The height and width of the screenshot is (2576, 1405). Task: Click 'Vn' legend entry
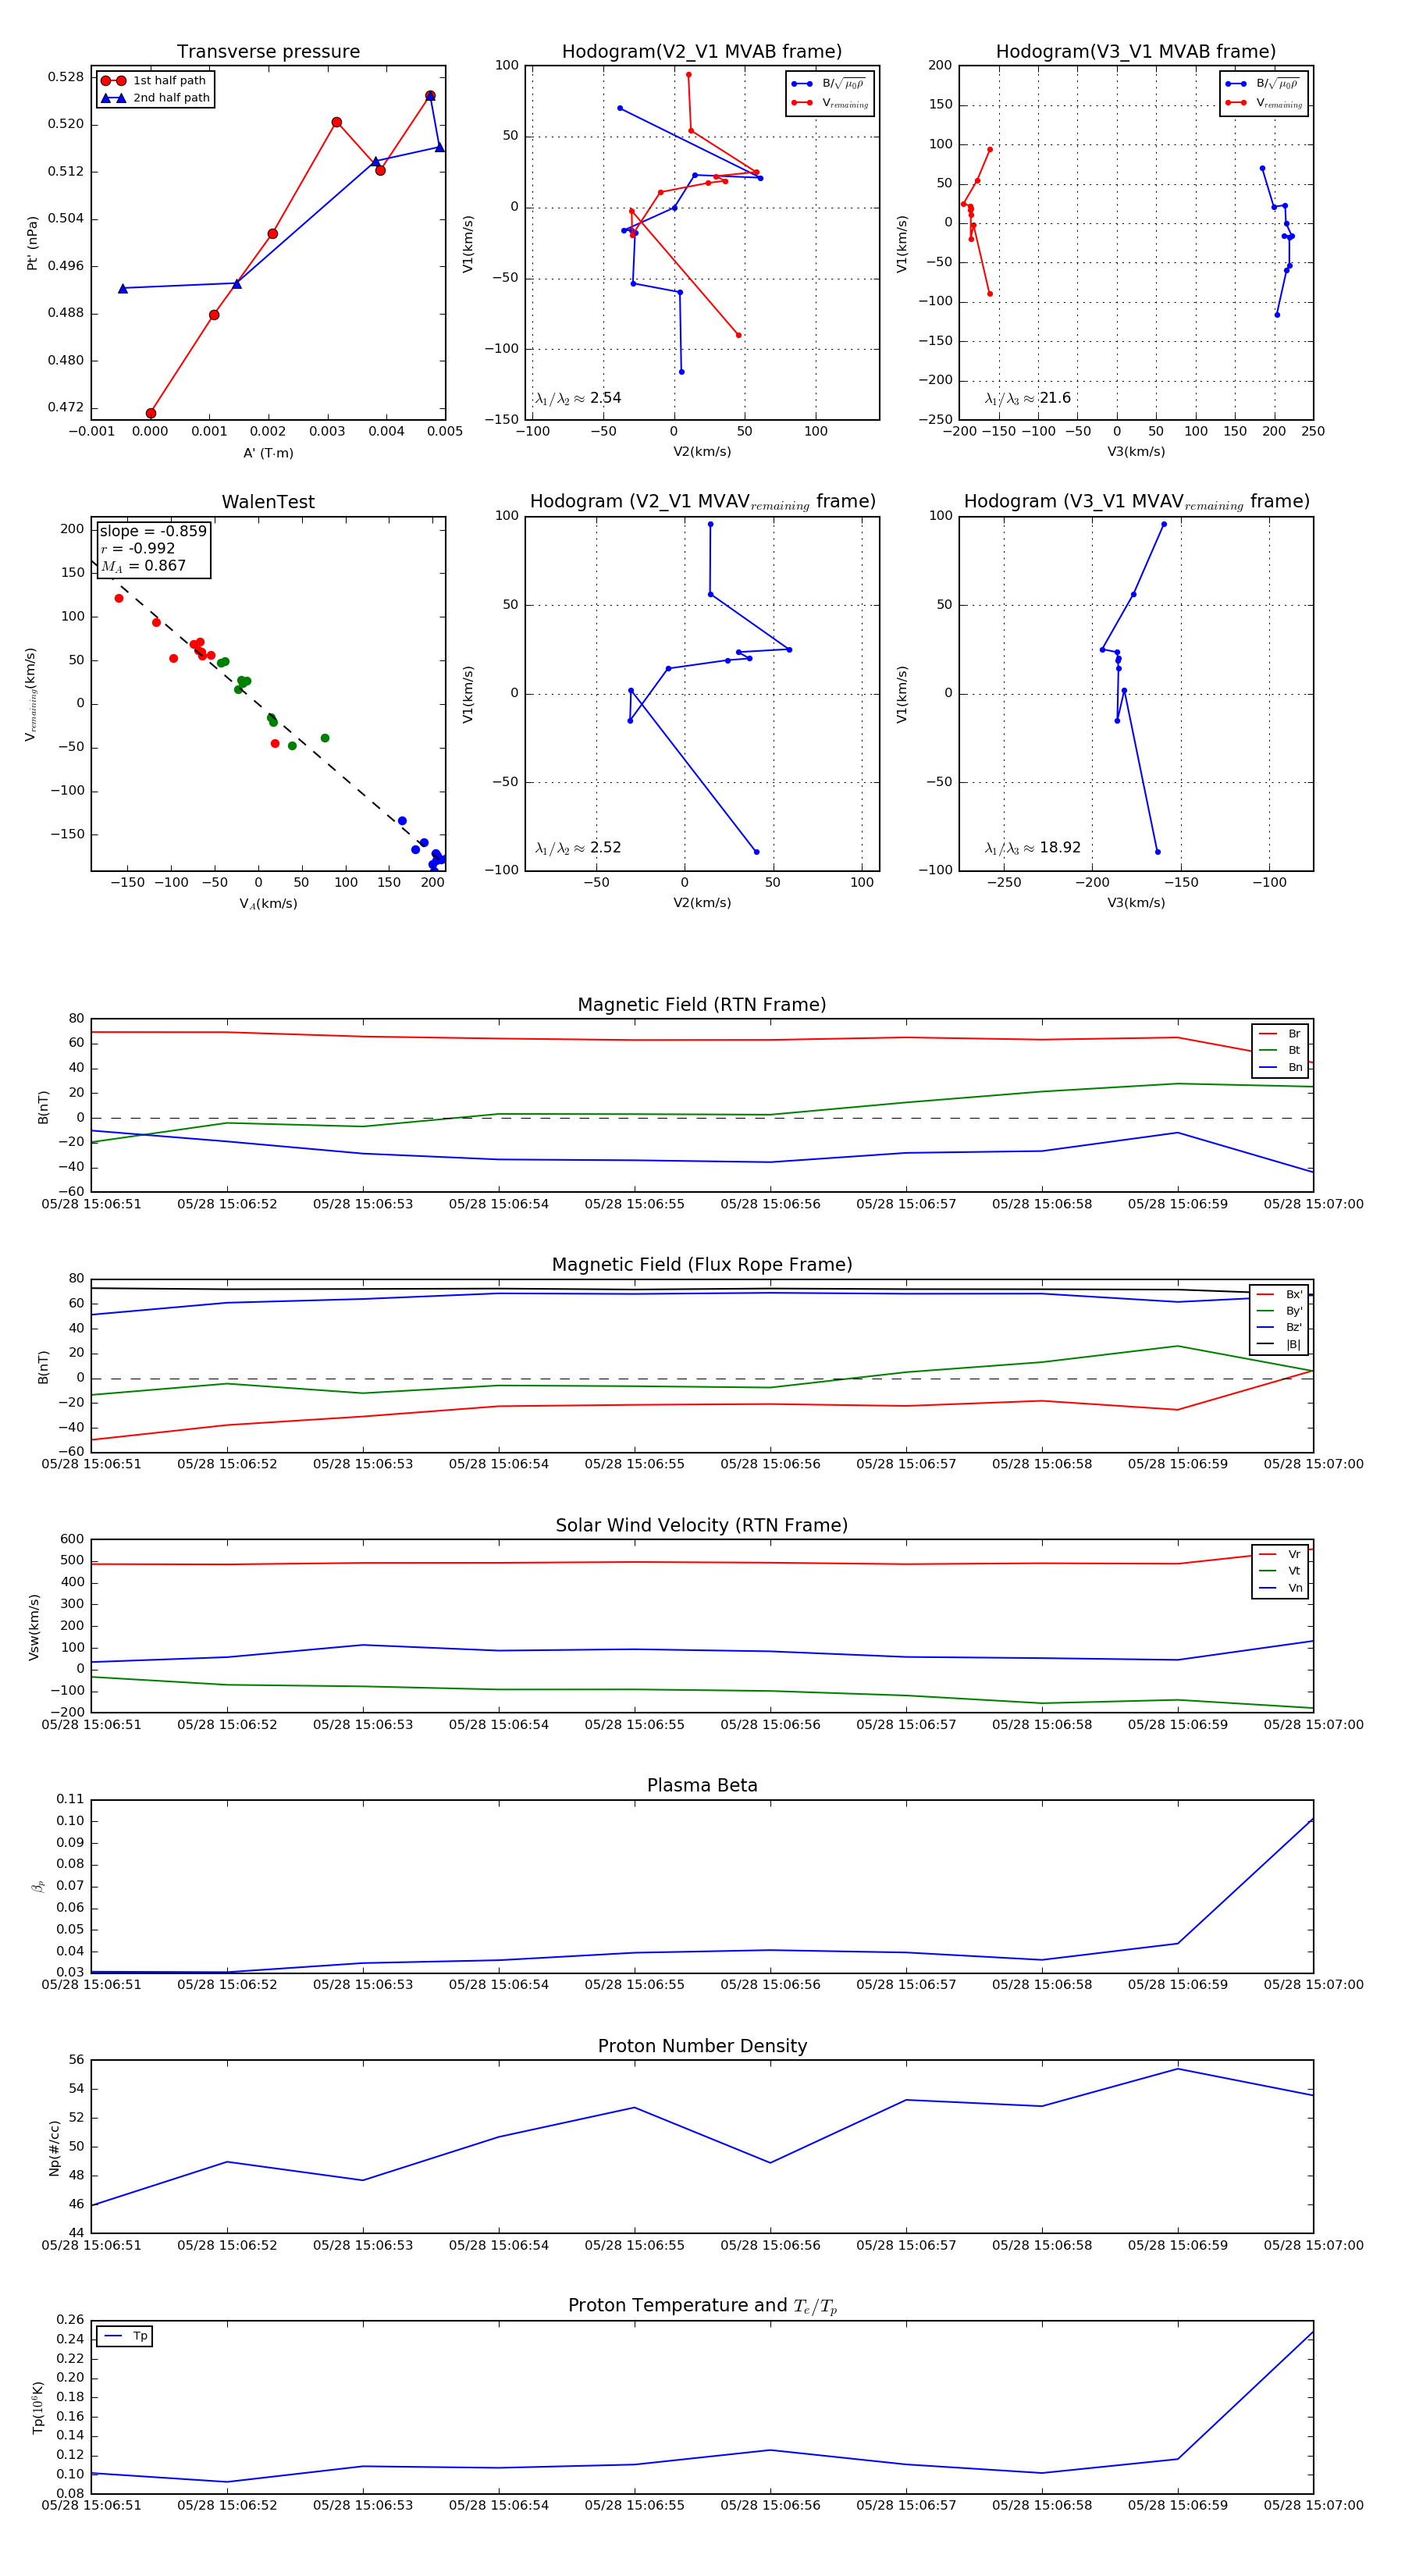[1281, 1588]
